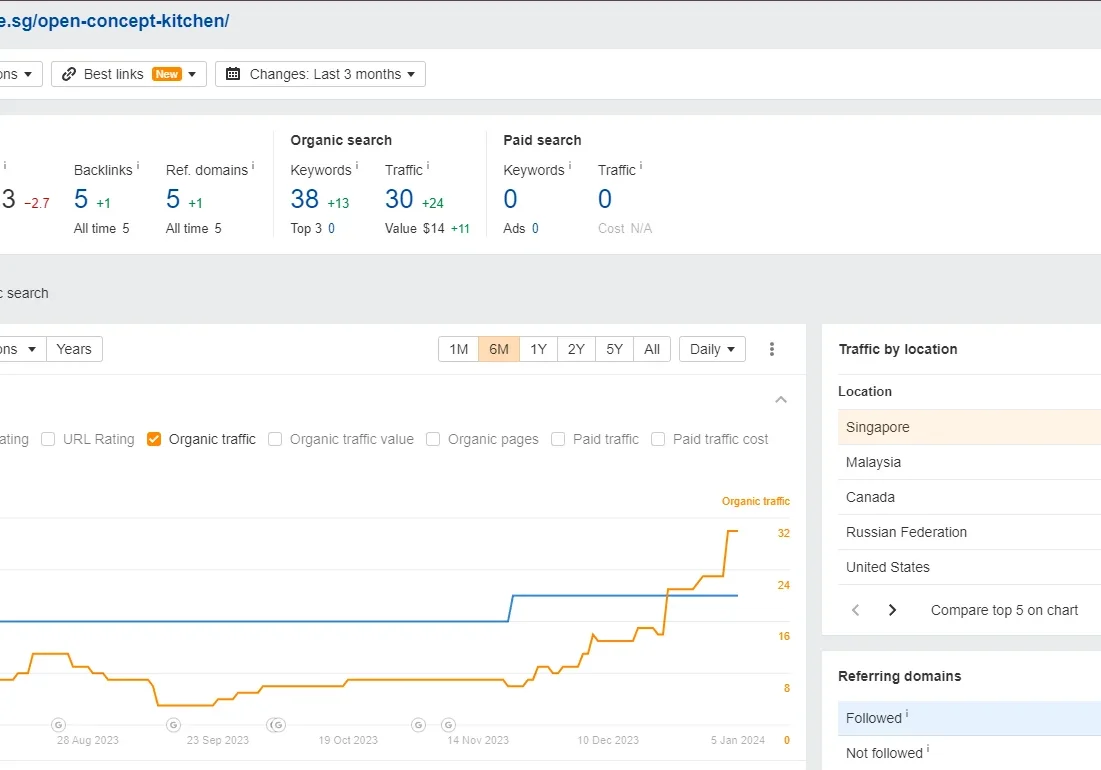Screen dimensions: 1101x770
Task: Click info icon next to Organic Keywords
Action: (x=357, y=166)
